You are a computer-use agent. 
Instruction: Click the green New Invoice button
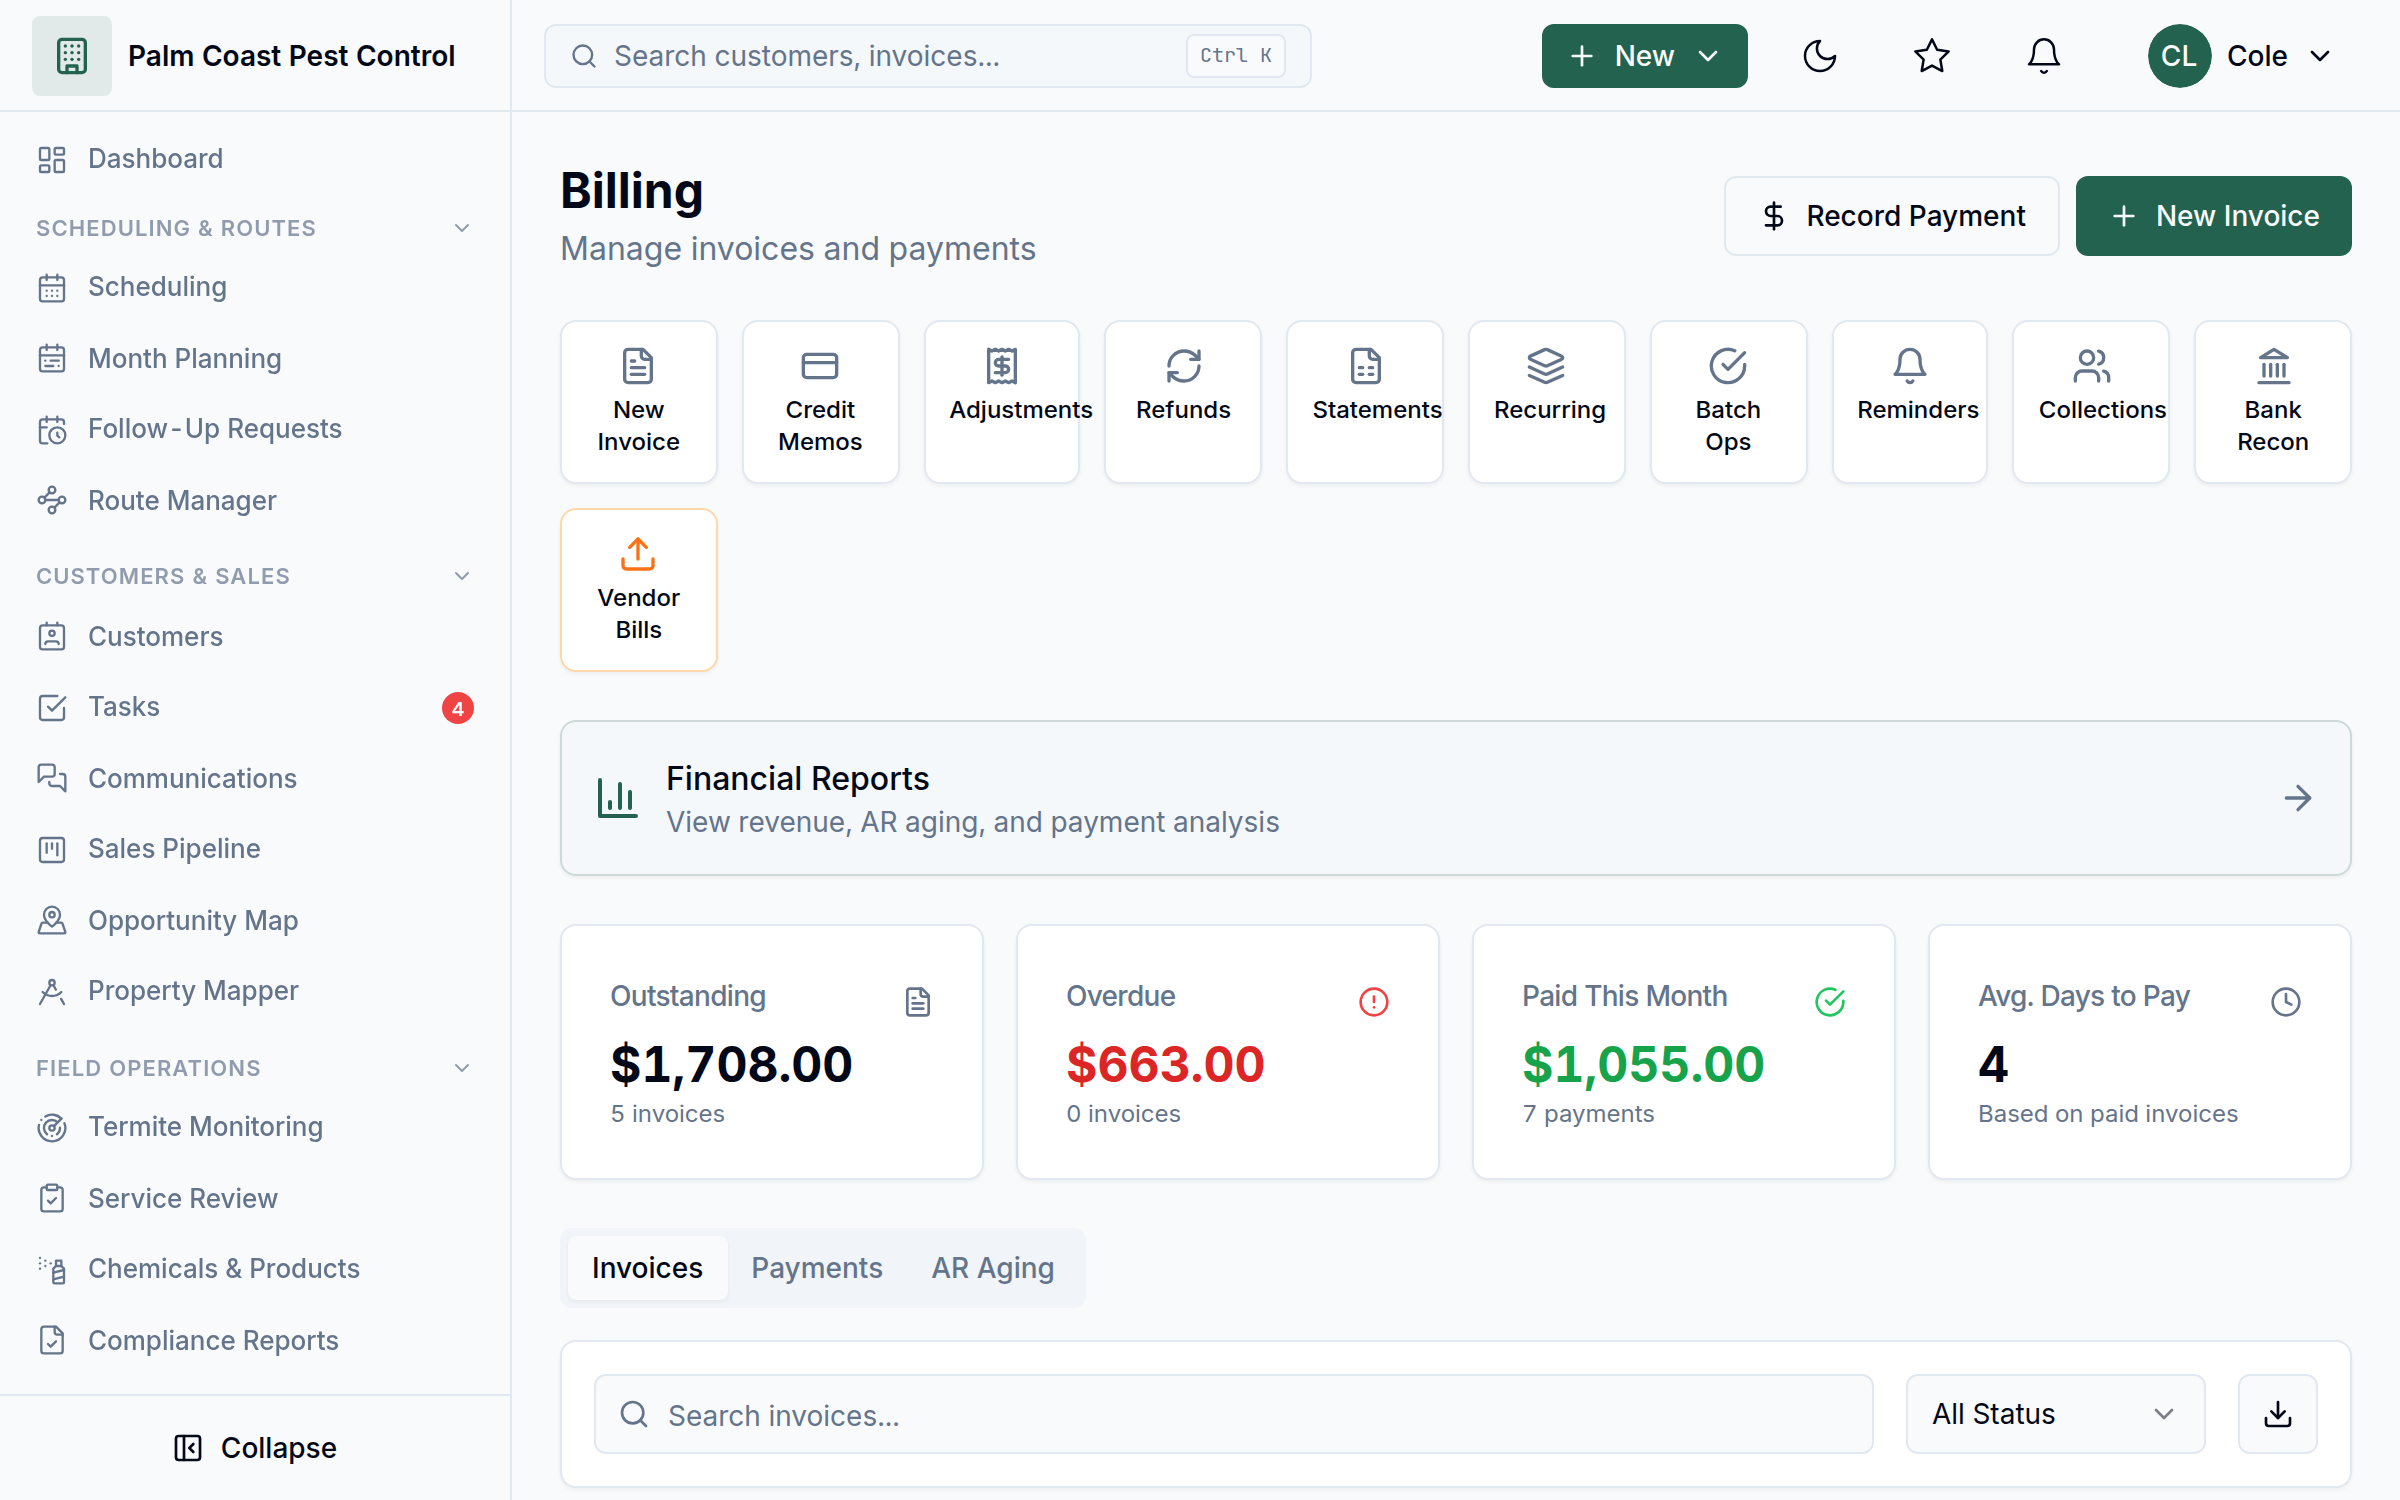click(x=2214, y=216)
